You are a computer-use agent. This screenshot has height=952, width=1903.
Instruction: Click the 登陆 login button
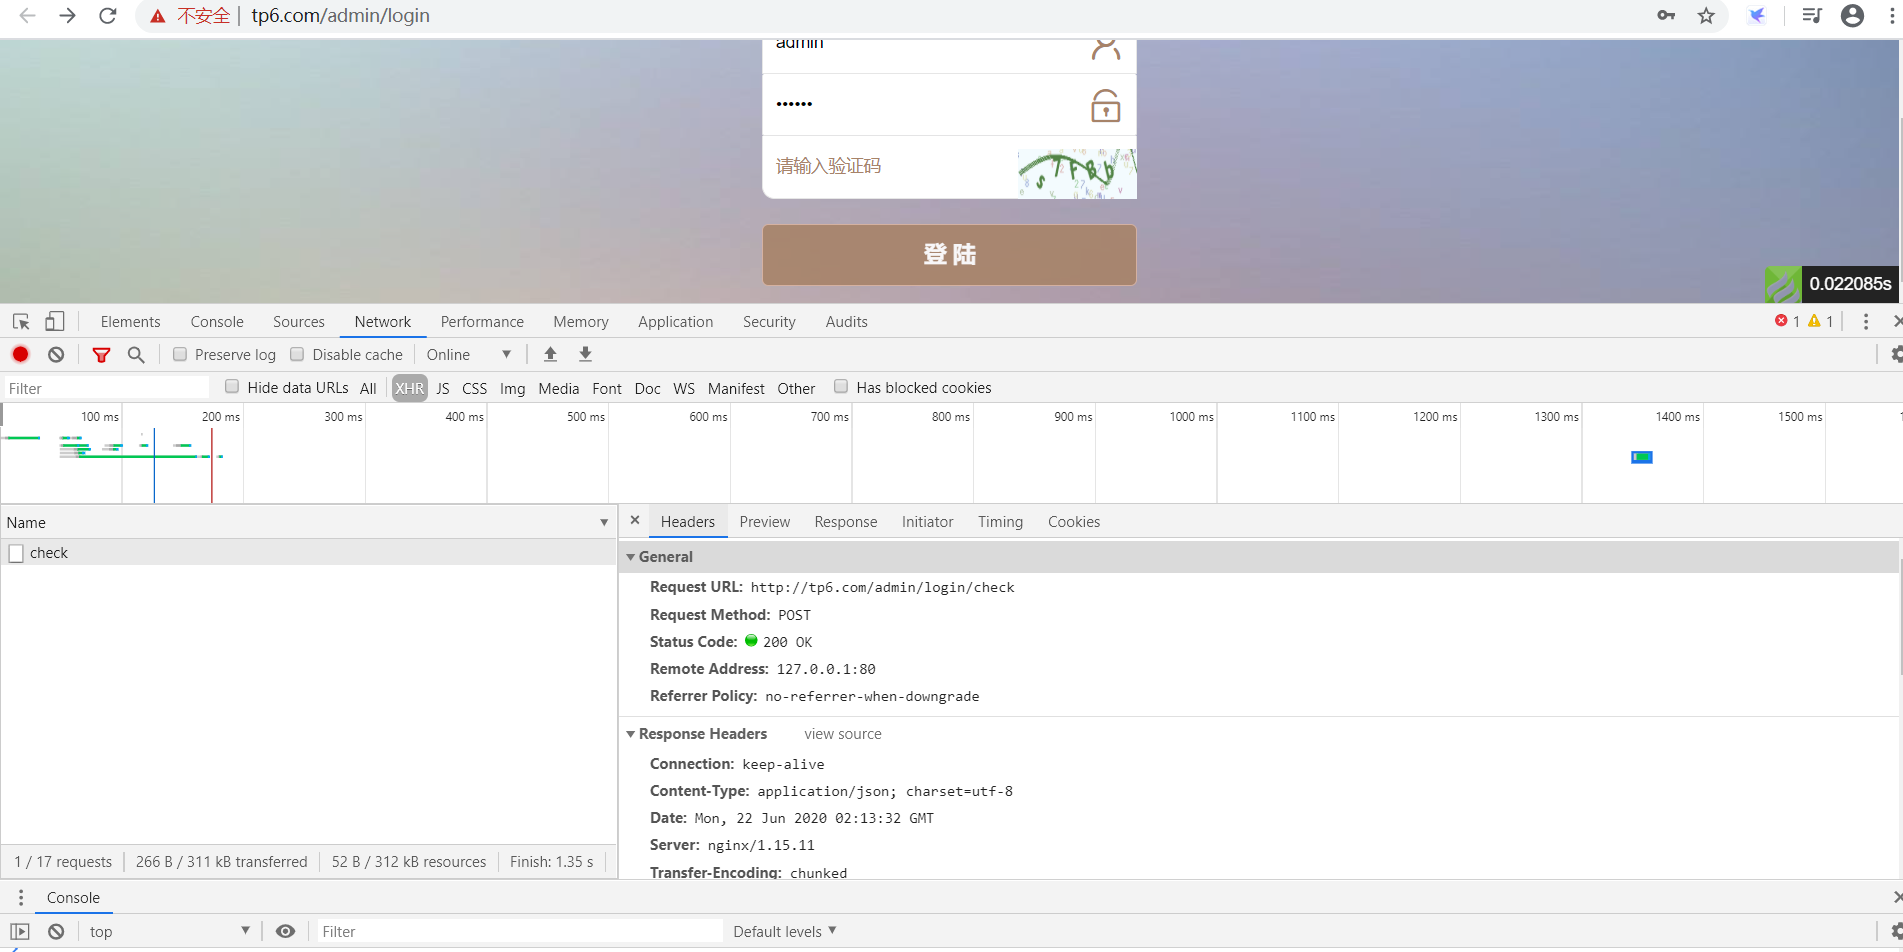coord(949,254)
